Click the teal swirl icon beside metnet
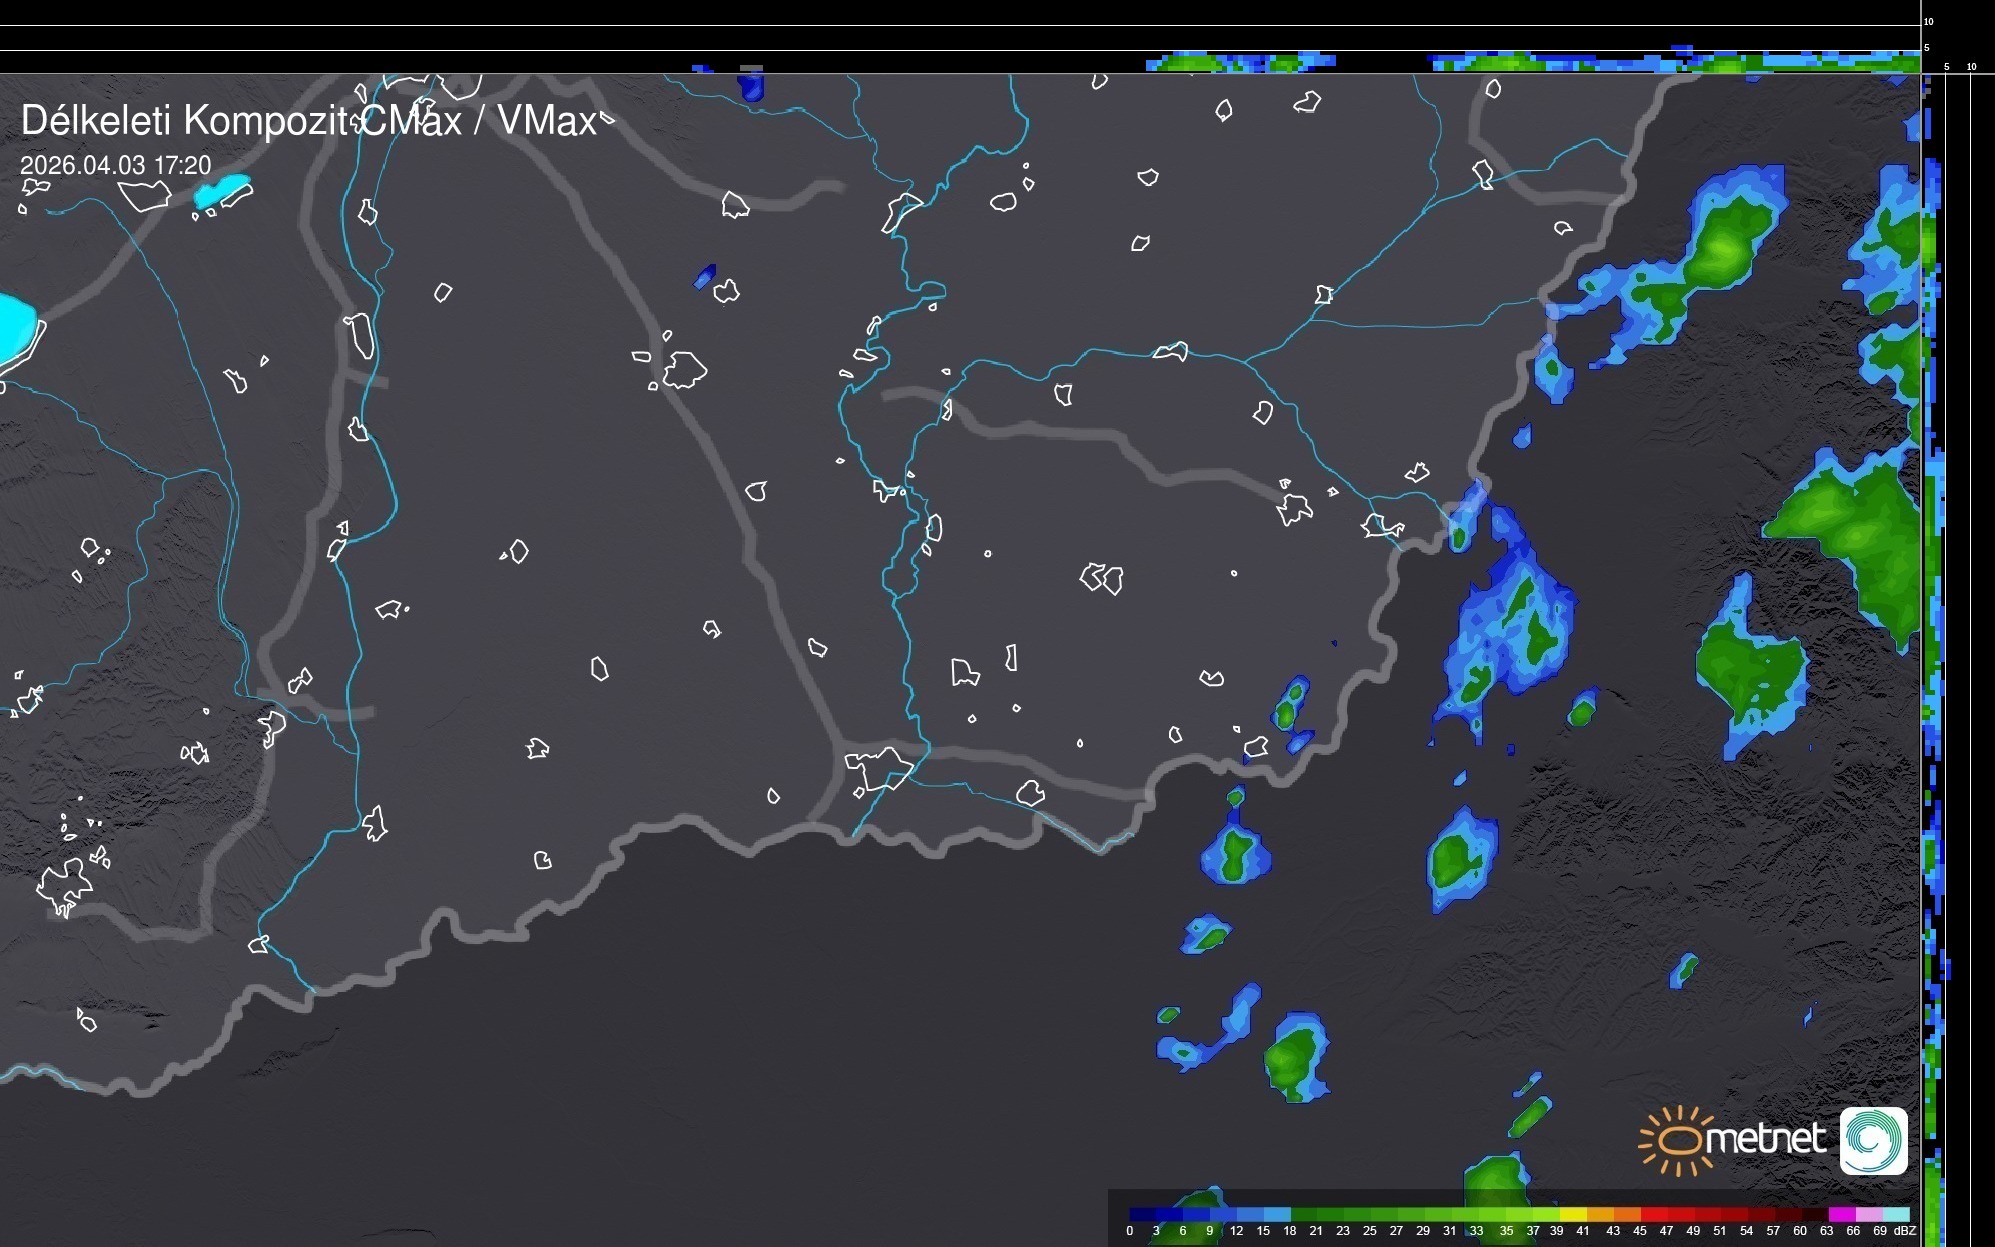Screen dimensions: 1995x1247 [1873, 1140]
